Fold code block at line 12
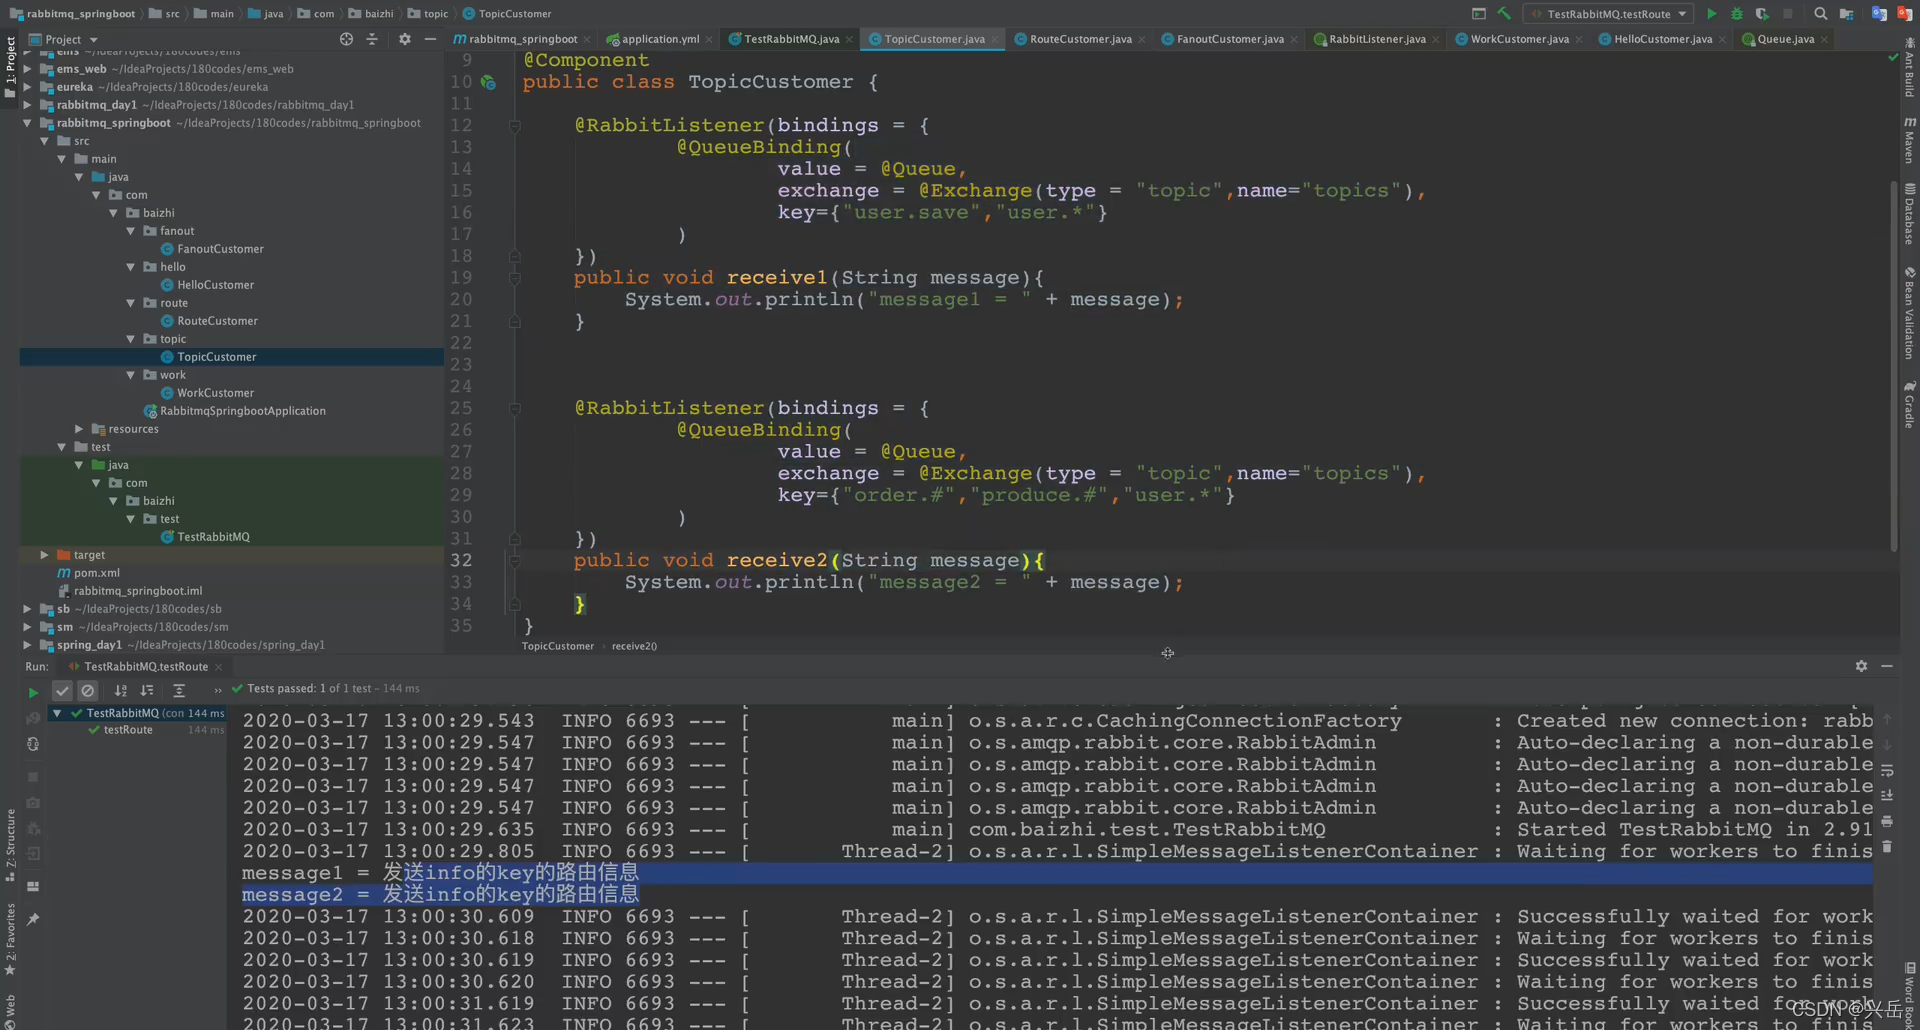This screenshot has width=1920, height=1030. [x=515, y=126]
